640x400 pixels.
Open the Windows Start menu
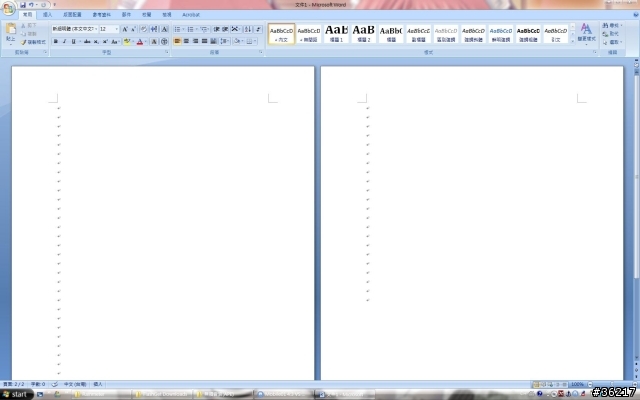coord(16,394)
